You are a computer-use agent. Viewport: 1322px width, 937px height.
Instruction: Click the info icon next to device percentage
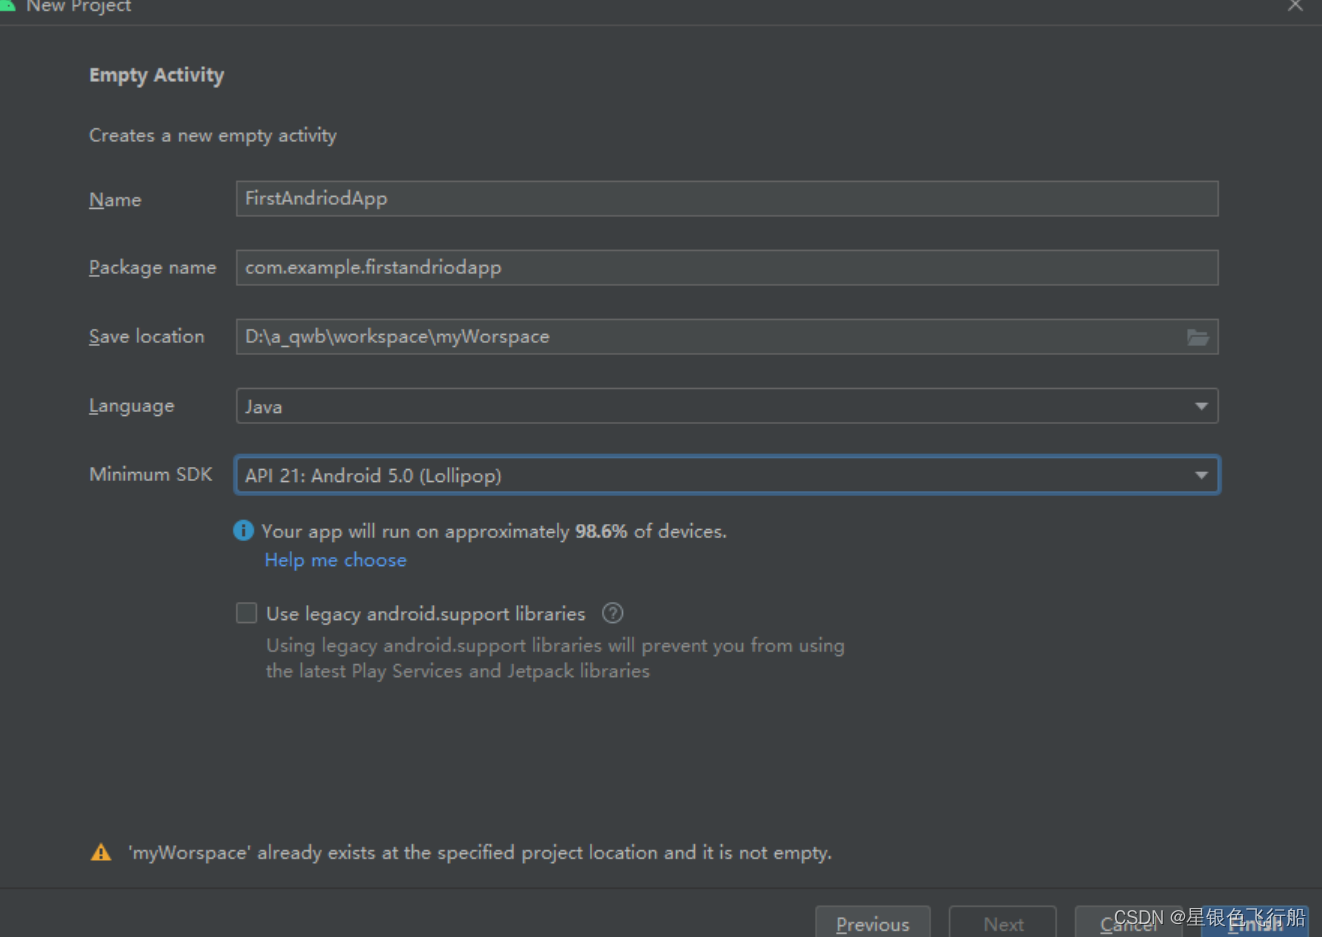(x=243, y=531)
